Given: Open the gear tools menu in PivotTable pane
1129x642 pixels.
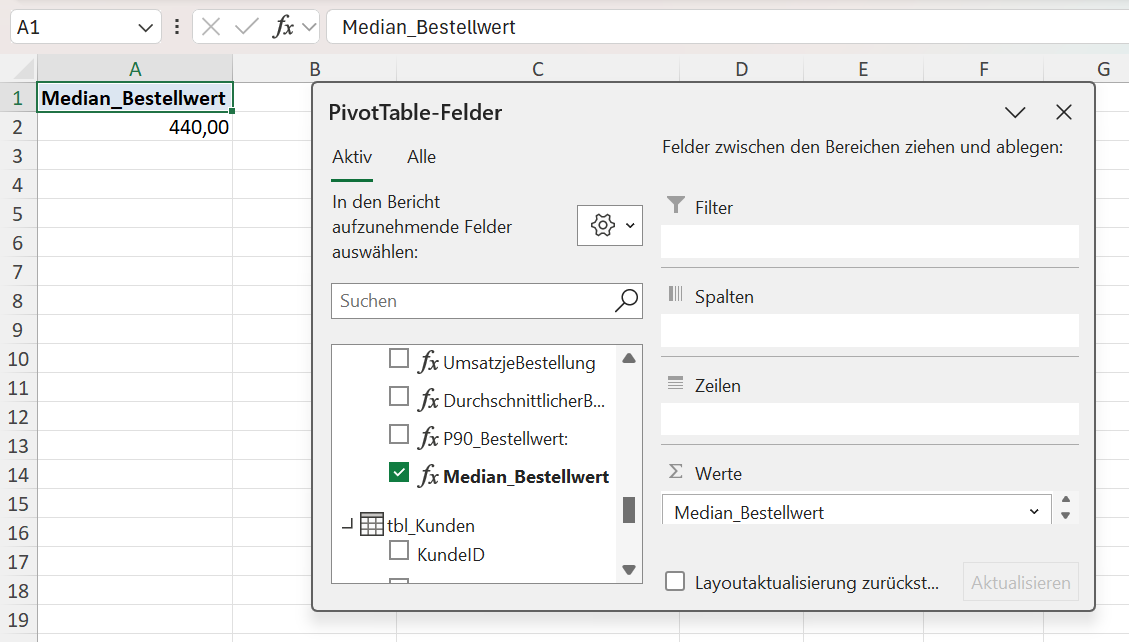Looking at the screenshot, I should pyautogui.click(x=609, y=226).
